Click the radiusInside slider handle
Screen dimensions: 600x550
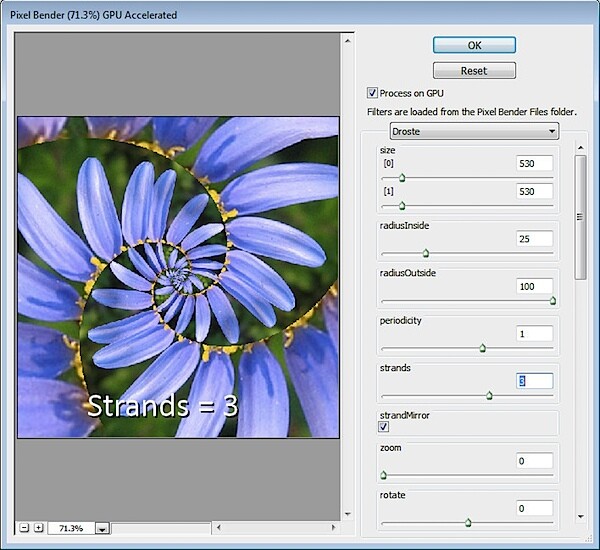tap(426, 253)
